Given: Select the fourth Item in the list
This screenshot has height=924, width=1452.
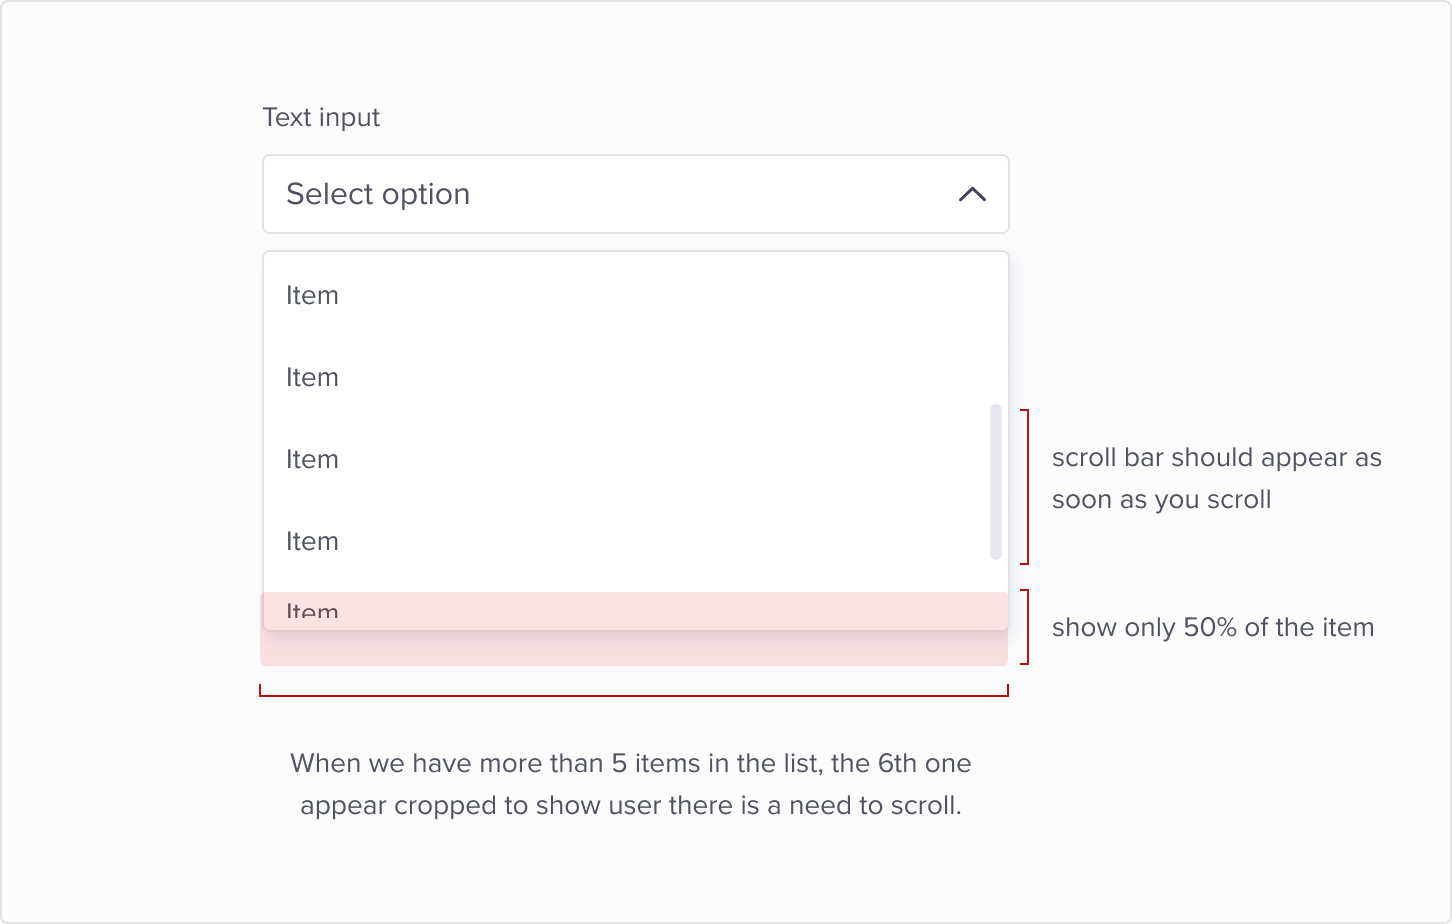Looking at the screenshot, I should [312, 542].
